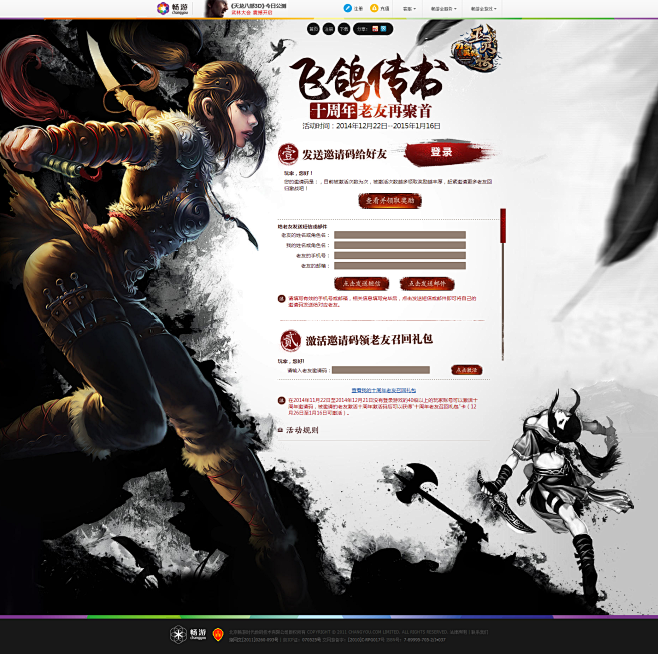Open the game logo at the top right

click(475, 47)
